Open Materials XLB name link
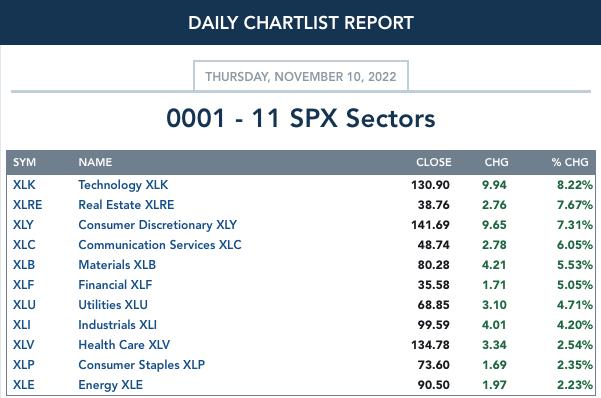The height and width of the screenshot is (398, 601). [x=117, y=265]
